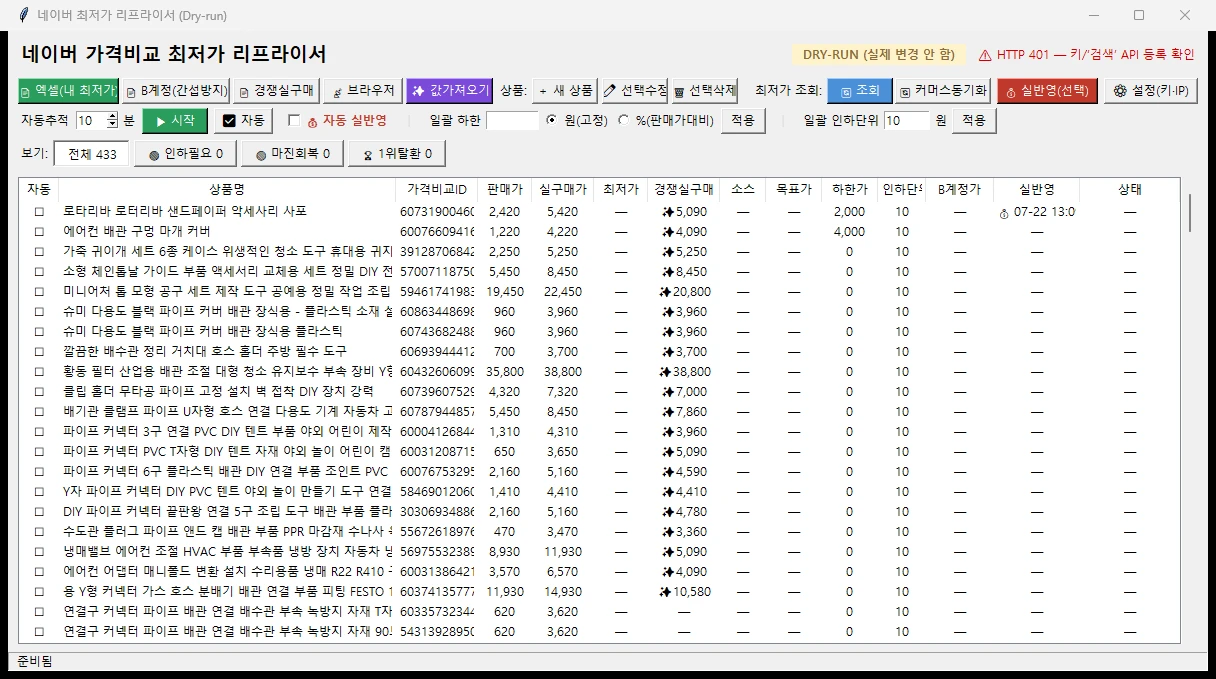Click the 상태 column header

1129,189
